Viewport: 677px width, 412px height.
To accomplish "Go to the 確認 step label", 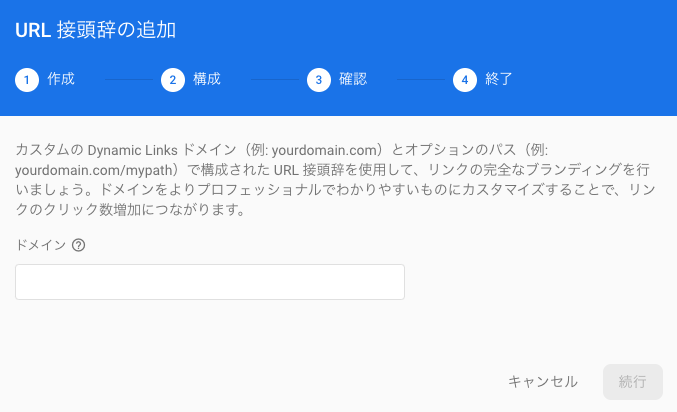I will [353, 79].
